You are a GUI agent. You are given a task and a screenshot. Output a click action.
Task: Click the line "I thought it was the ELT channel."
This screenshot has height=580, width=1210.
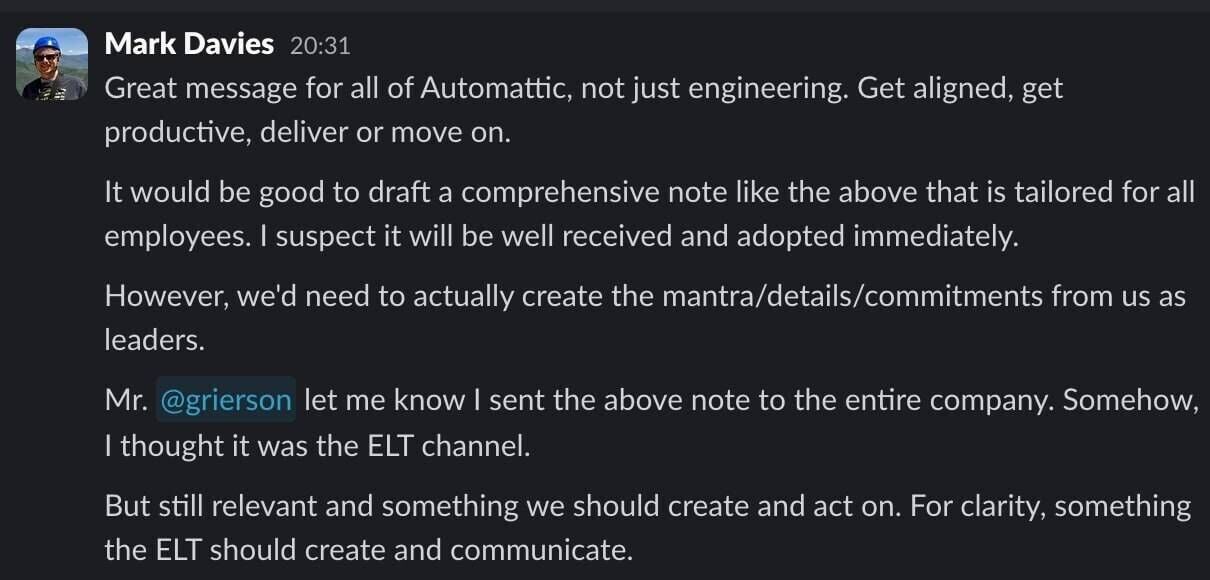(x=317, y=444)
